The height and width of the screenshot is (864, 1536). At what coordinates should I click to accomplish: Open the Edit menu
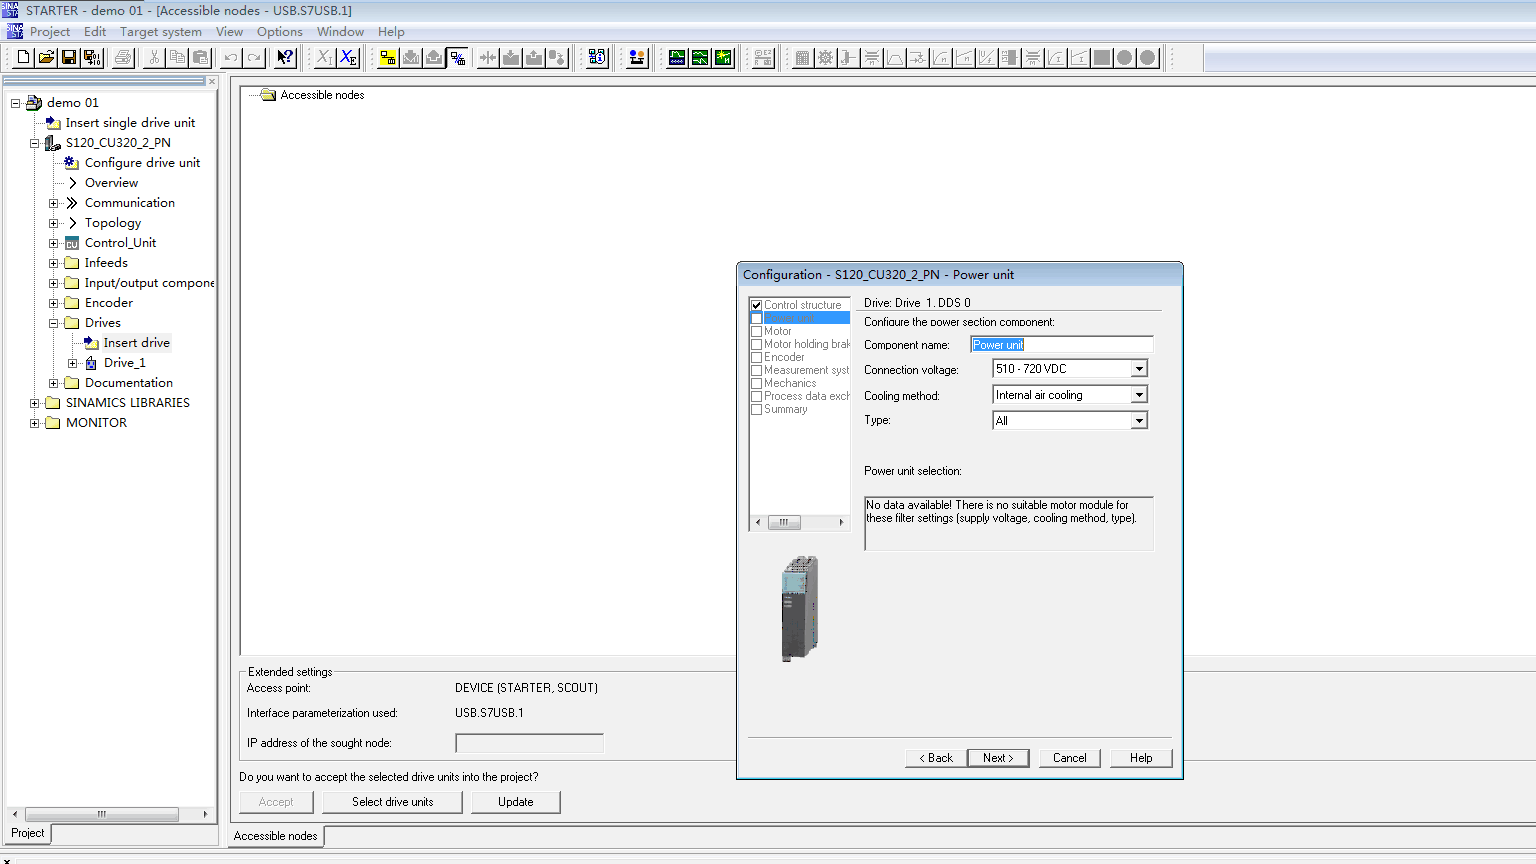click(95, 32)
